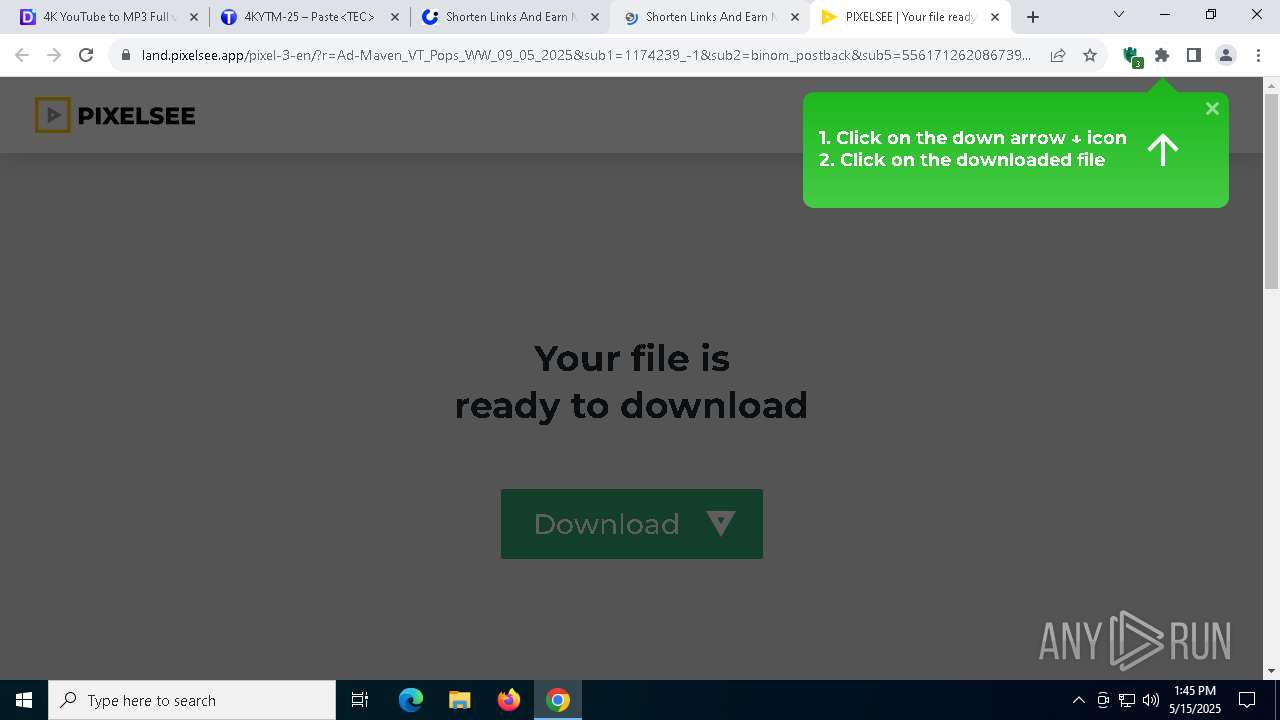Open the fourth tab, Shorten Links And Earn

coord(708,17)
